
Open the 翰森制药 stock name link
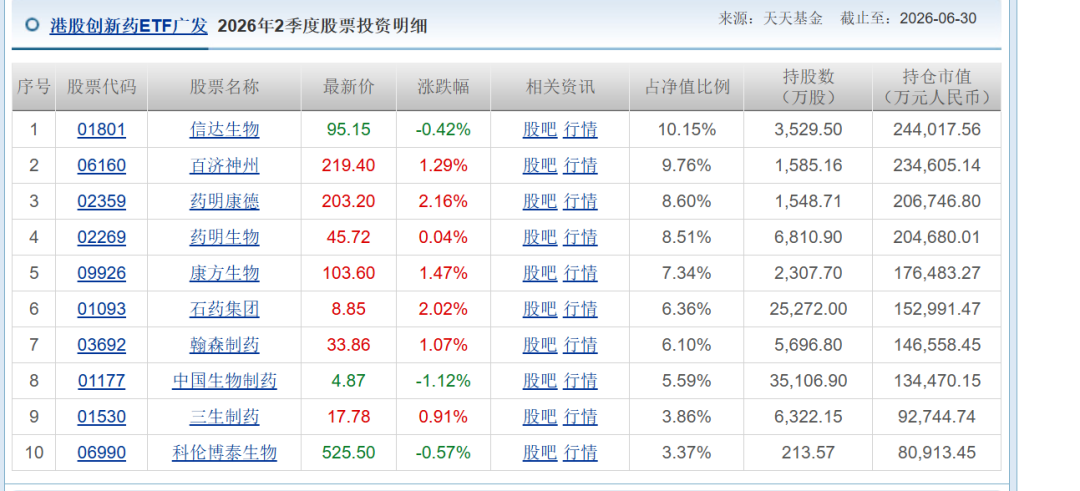pyautogui.click(x=225, y=345)
